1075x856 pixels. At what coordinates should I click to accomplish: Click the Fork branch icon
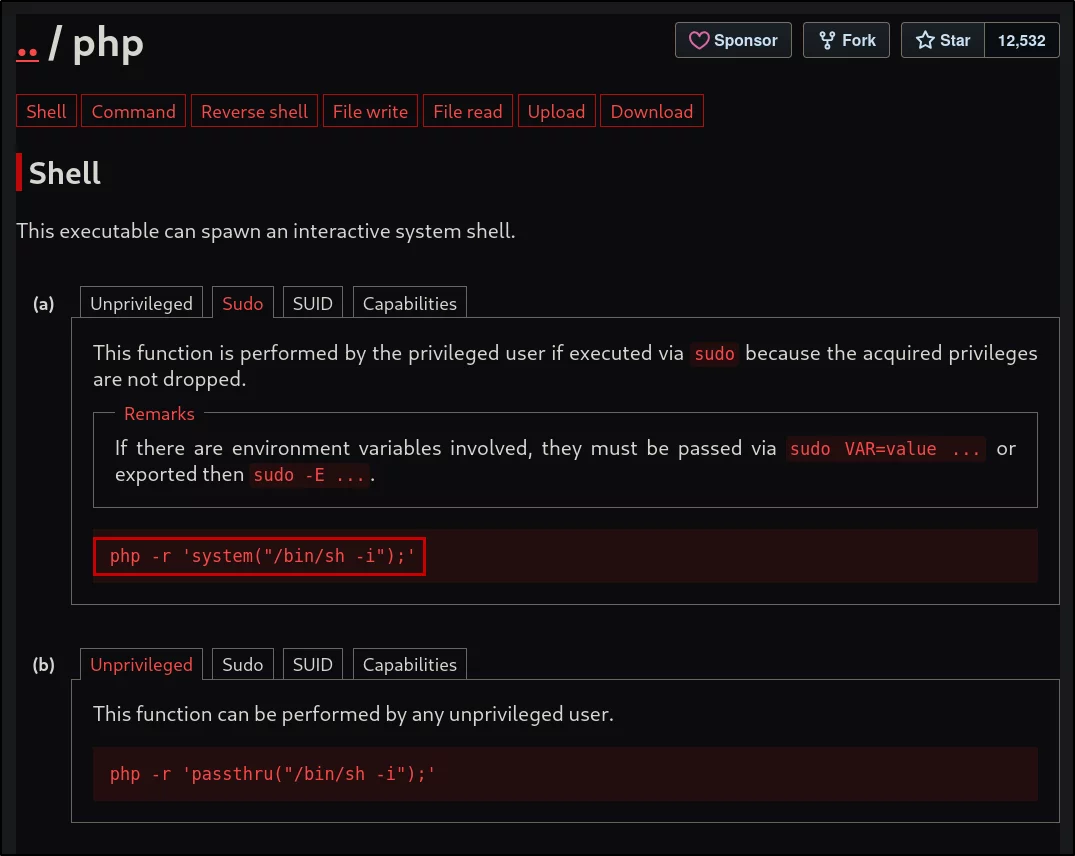coord(827,40)
